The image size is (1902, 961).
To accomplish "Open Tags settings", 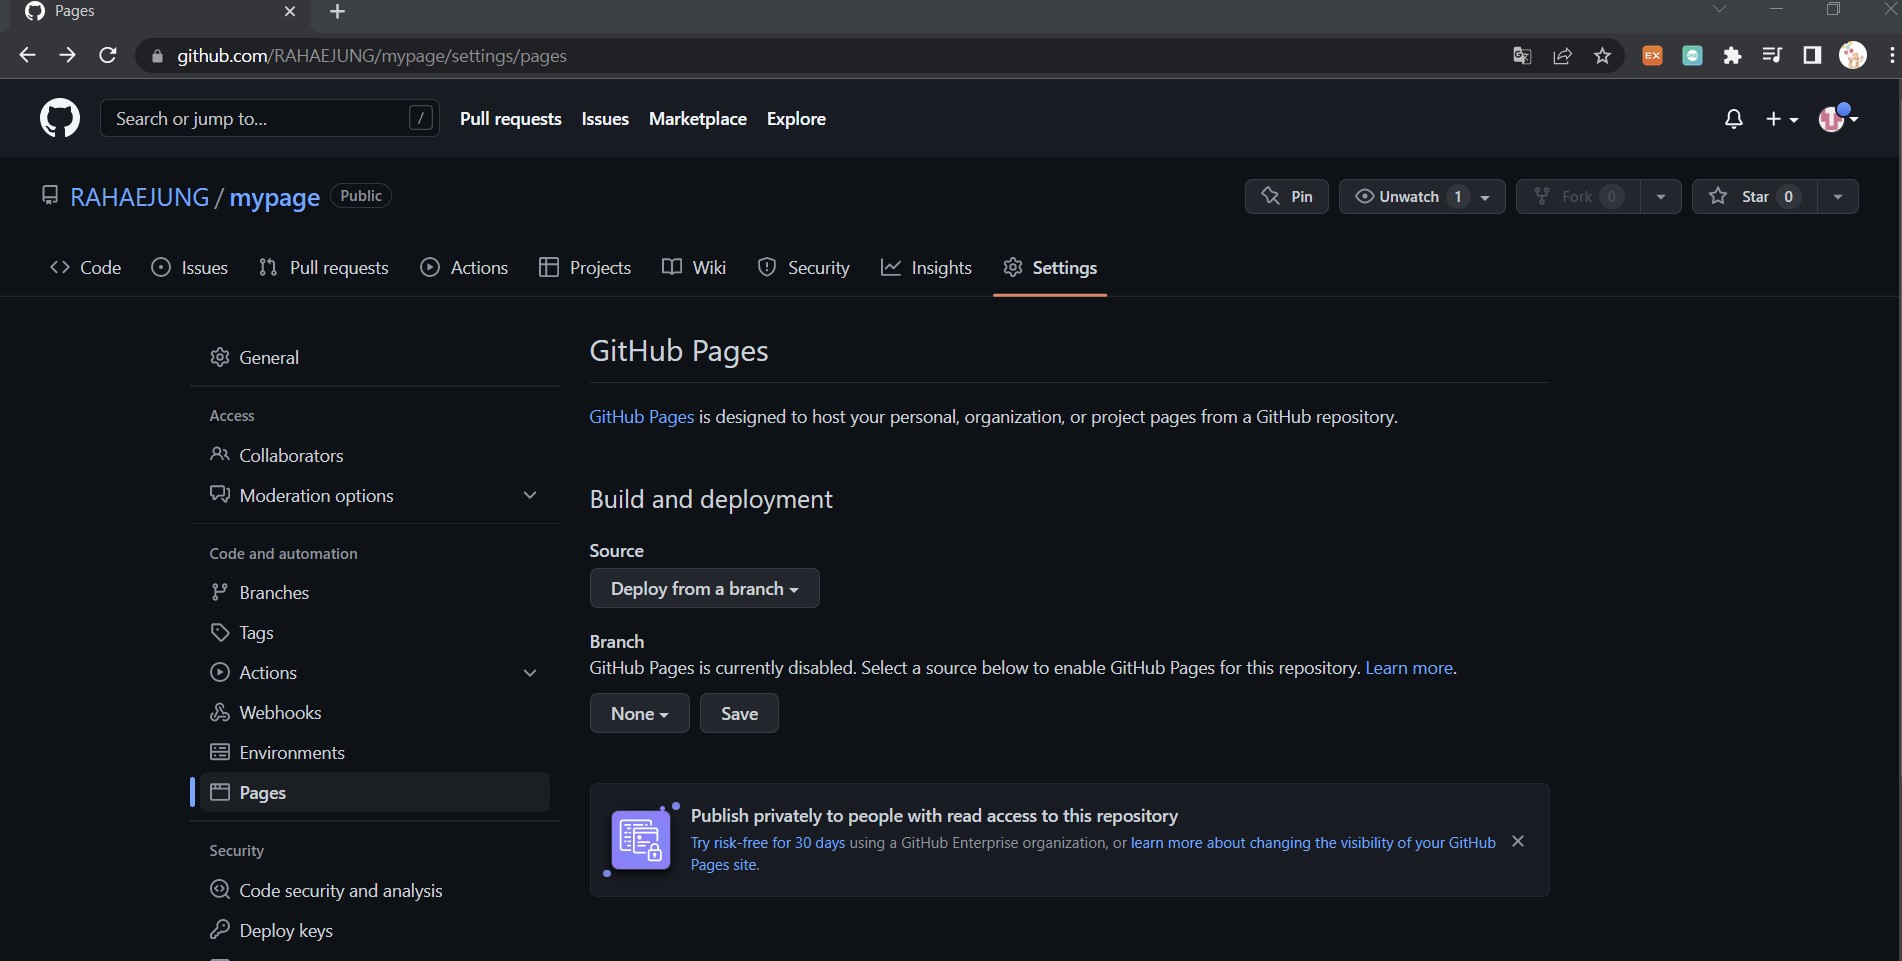I will click(375, 632).
